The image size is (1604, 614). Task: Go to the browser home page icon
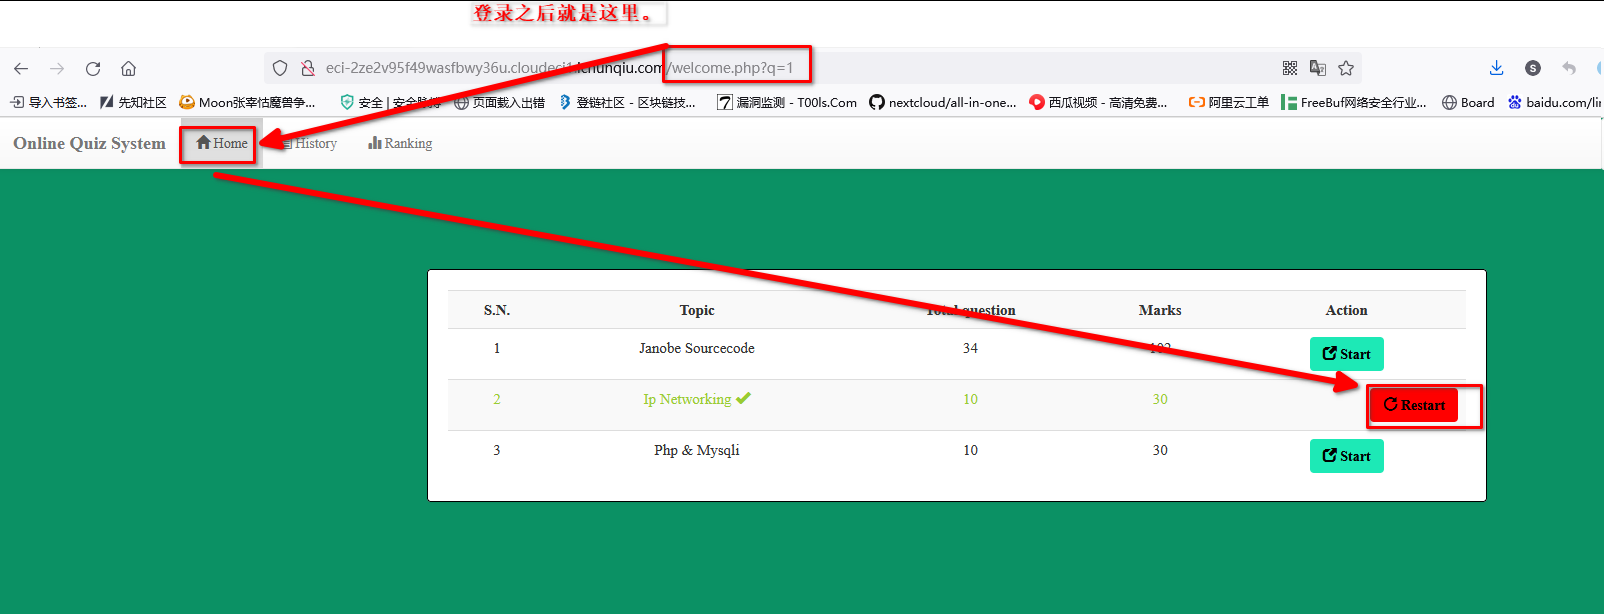(128, 69)
